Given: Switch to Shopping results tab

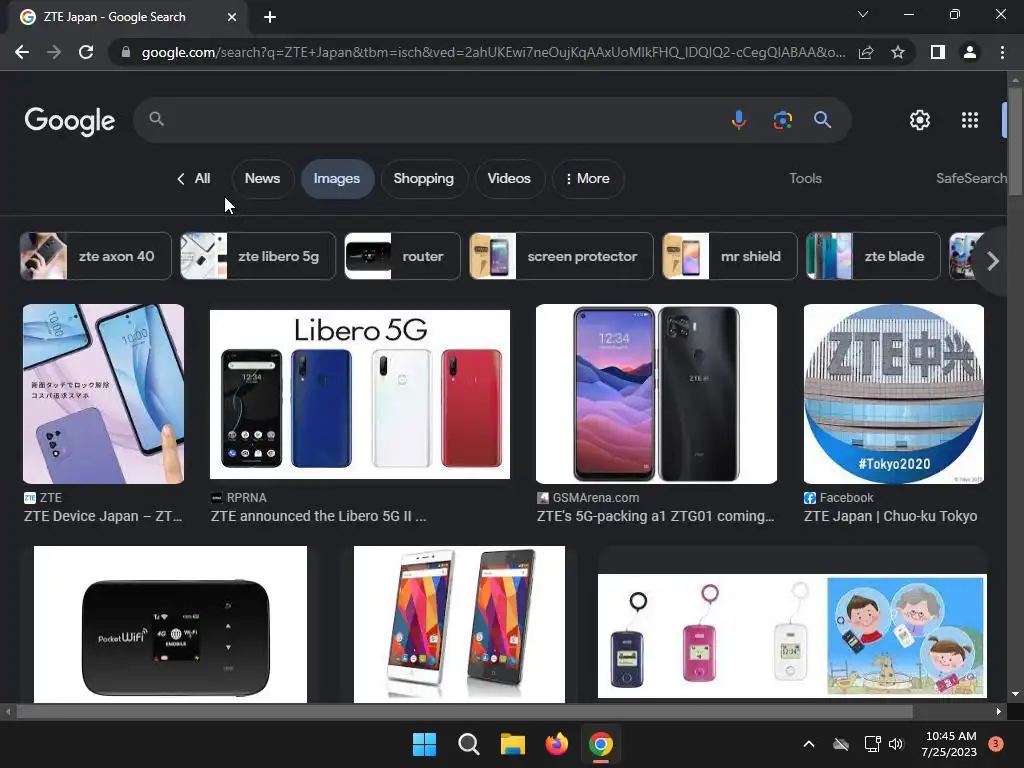Looking at the screenshot, I should 424,178.
